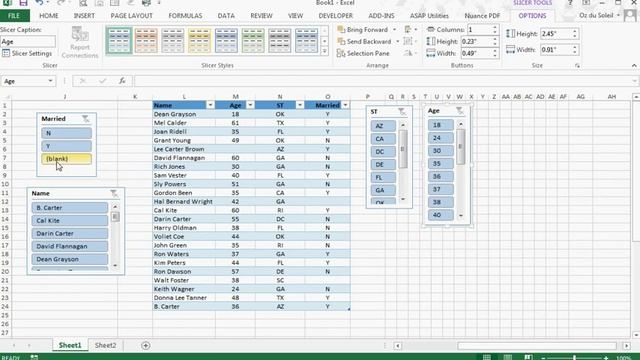The image size is (640, 360).
Task: Apply the yellow slicer style swatch
Action: point(199,40)
